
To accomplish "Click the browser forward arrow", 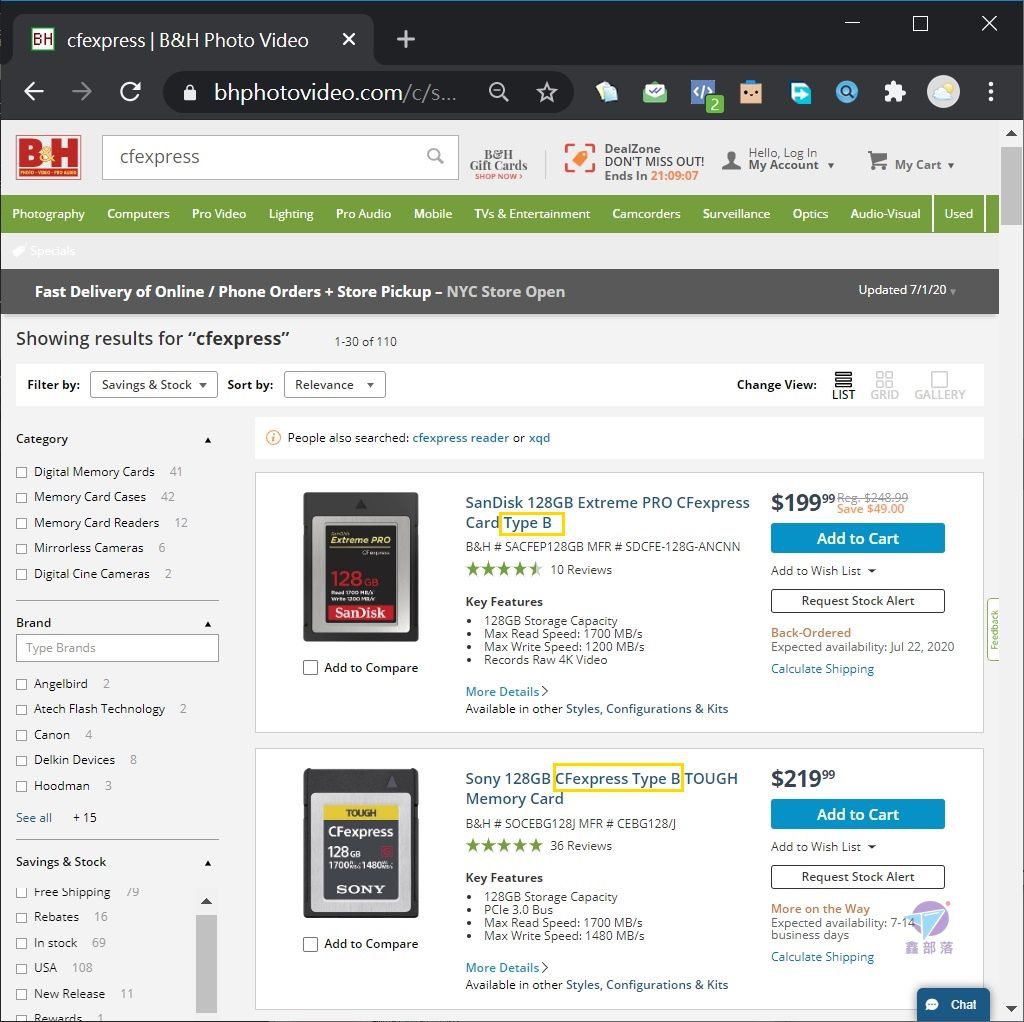I will click(x=82, y=91).
